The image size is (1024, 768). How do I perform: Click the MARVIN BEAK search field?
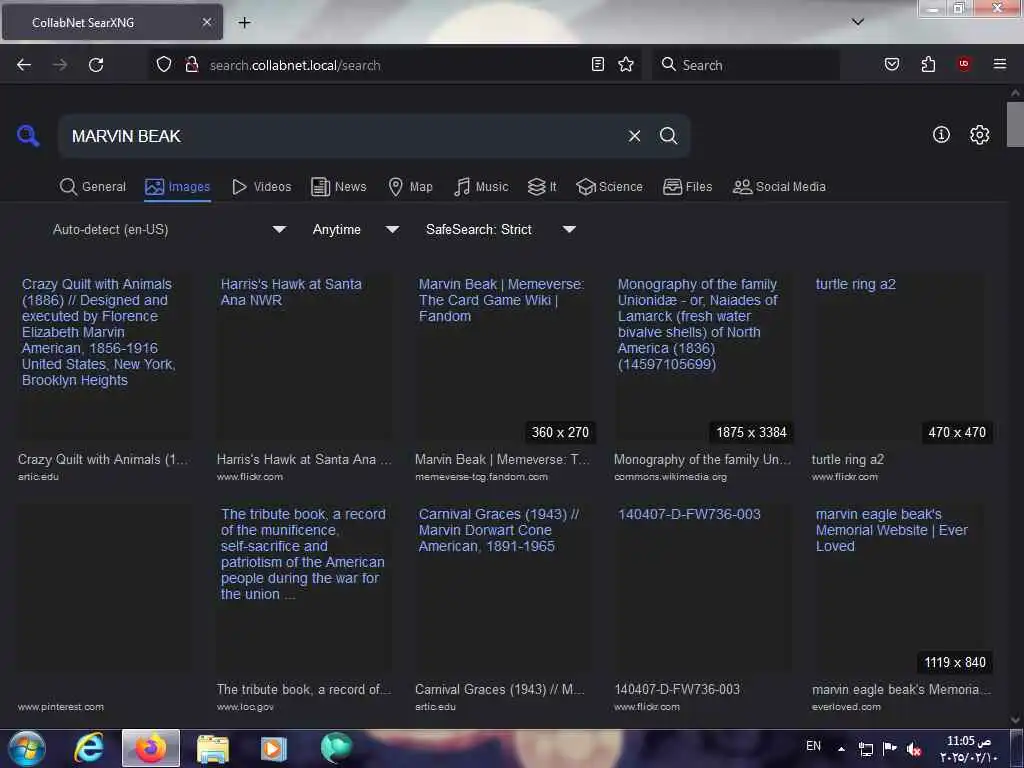(340, 136)
